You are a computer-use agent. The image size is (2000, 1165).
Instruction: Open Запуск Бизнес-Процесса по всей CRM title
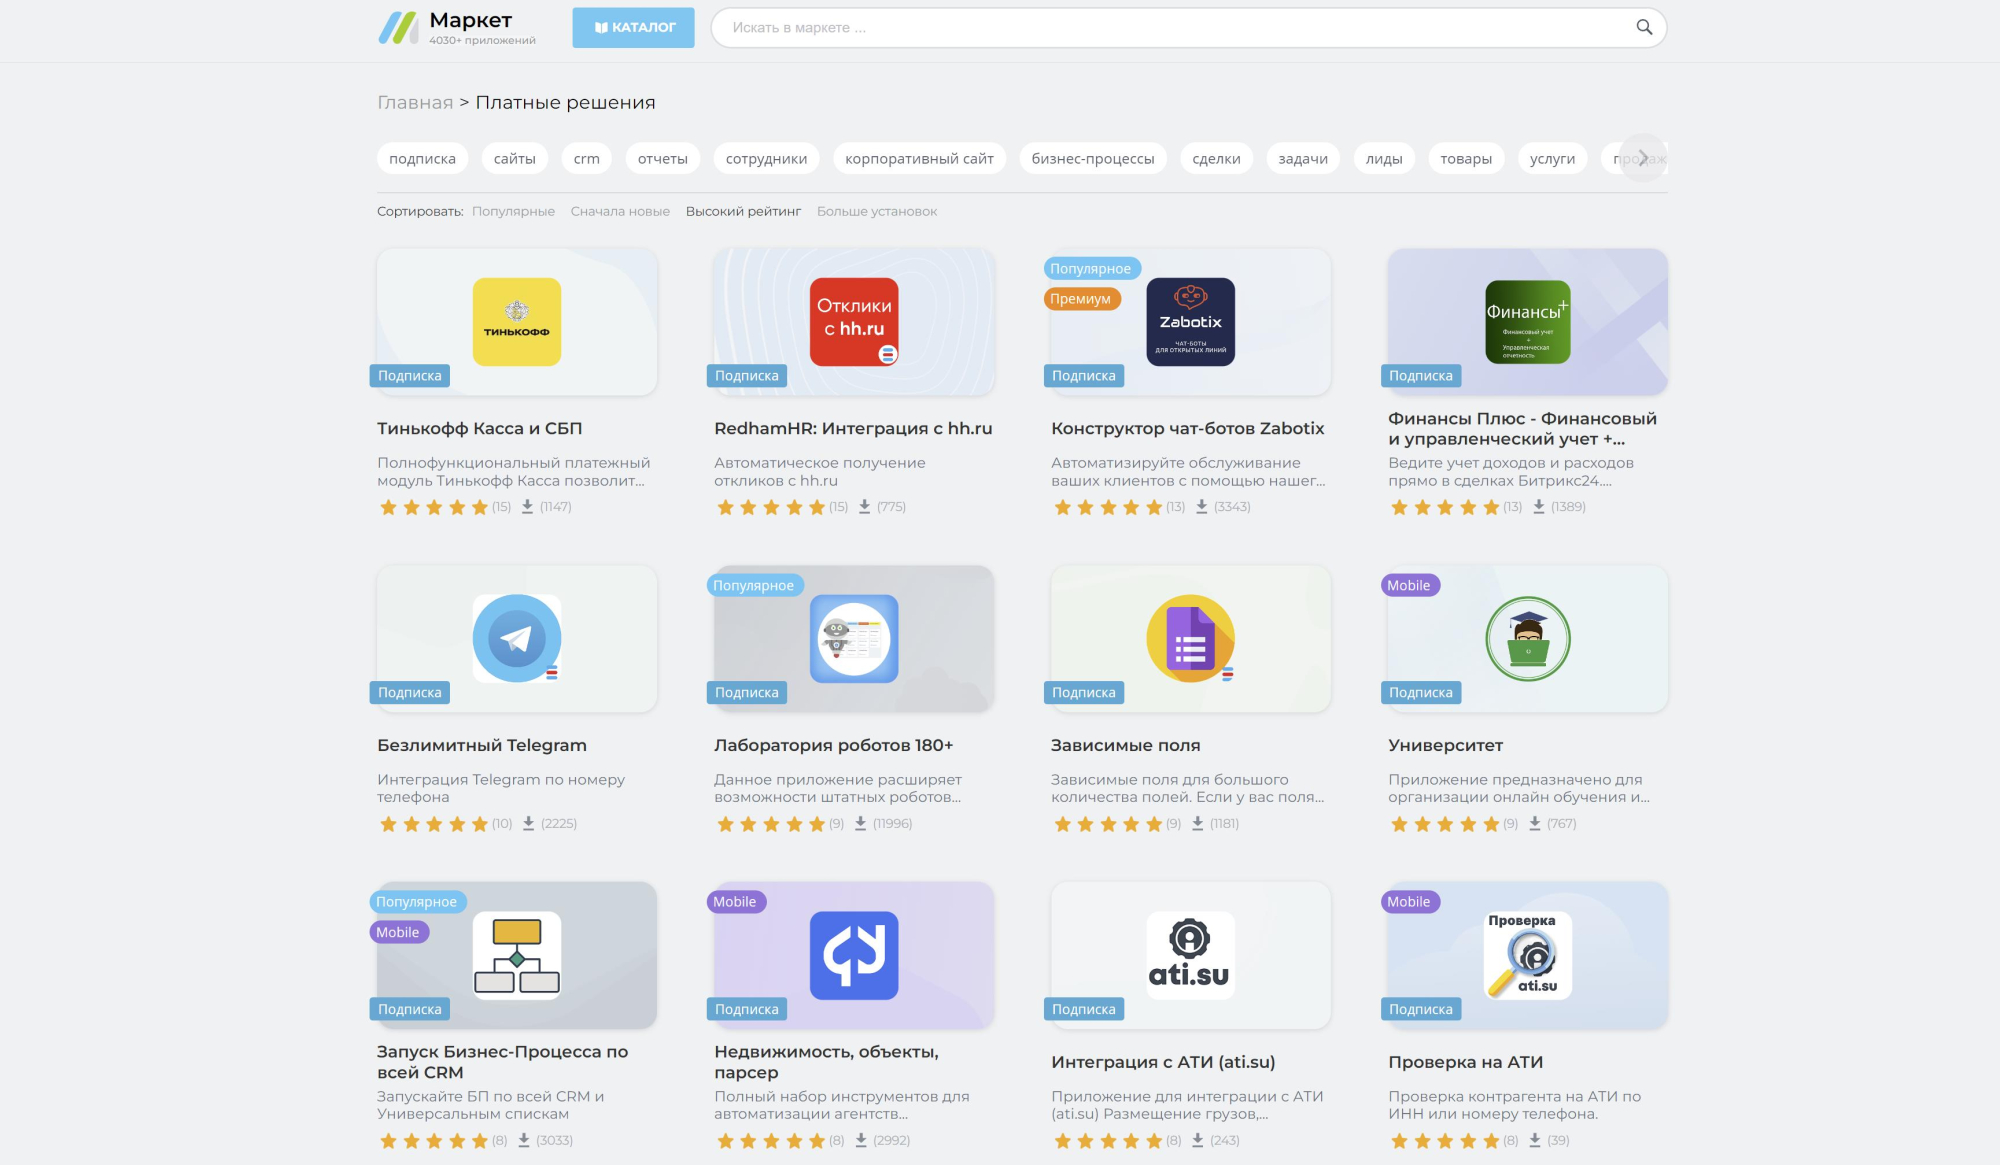(x=503, y=1062)
